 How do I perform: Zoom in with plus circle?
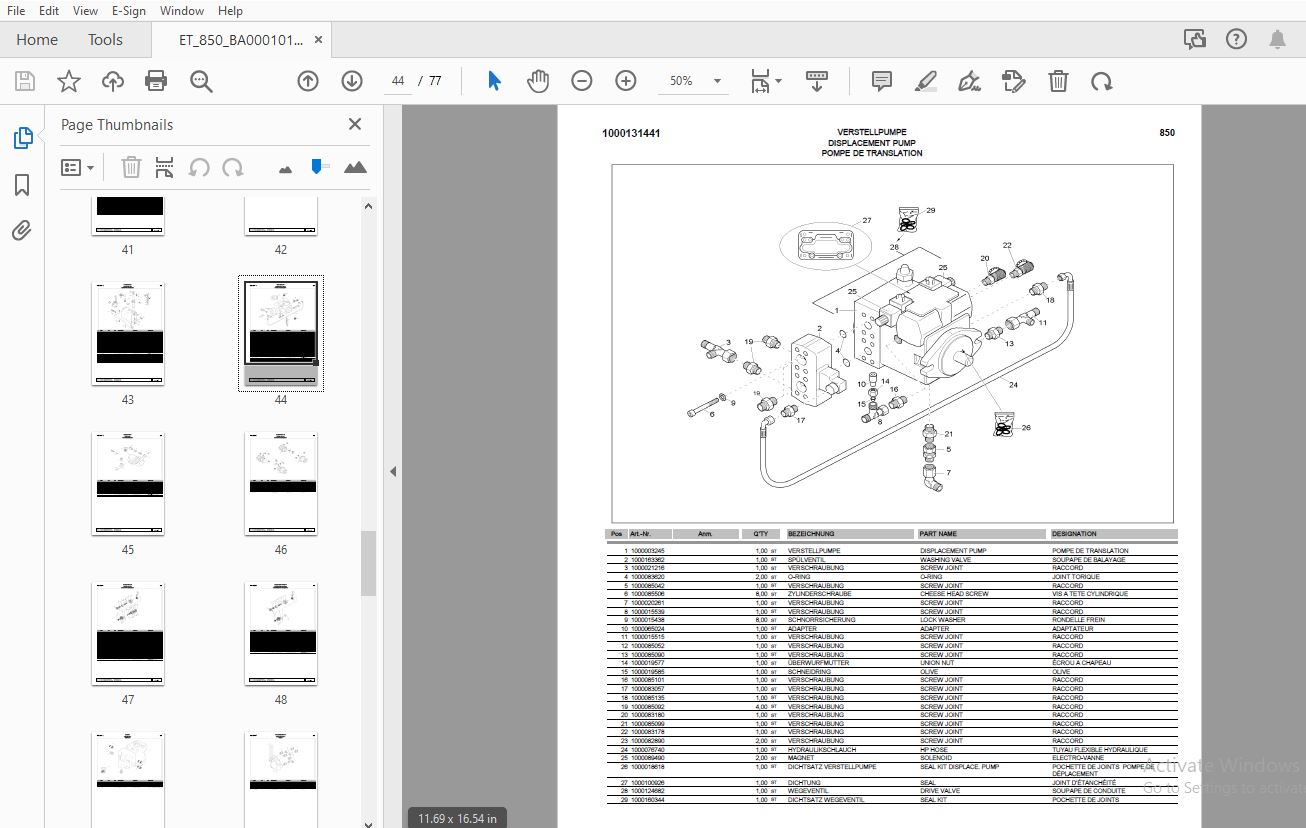pyautogui.click(x=626, y=81)
